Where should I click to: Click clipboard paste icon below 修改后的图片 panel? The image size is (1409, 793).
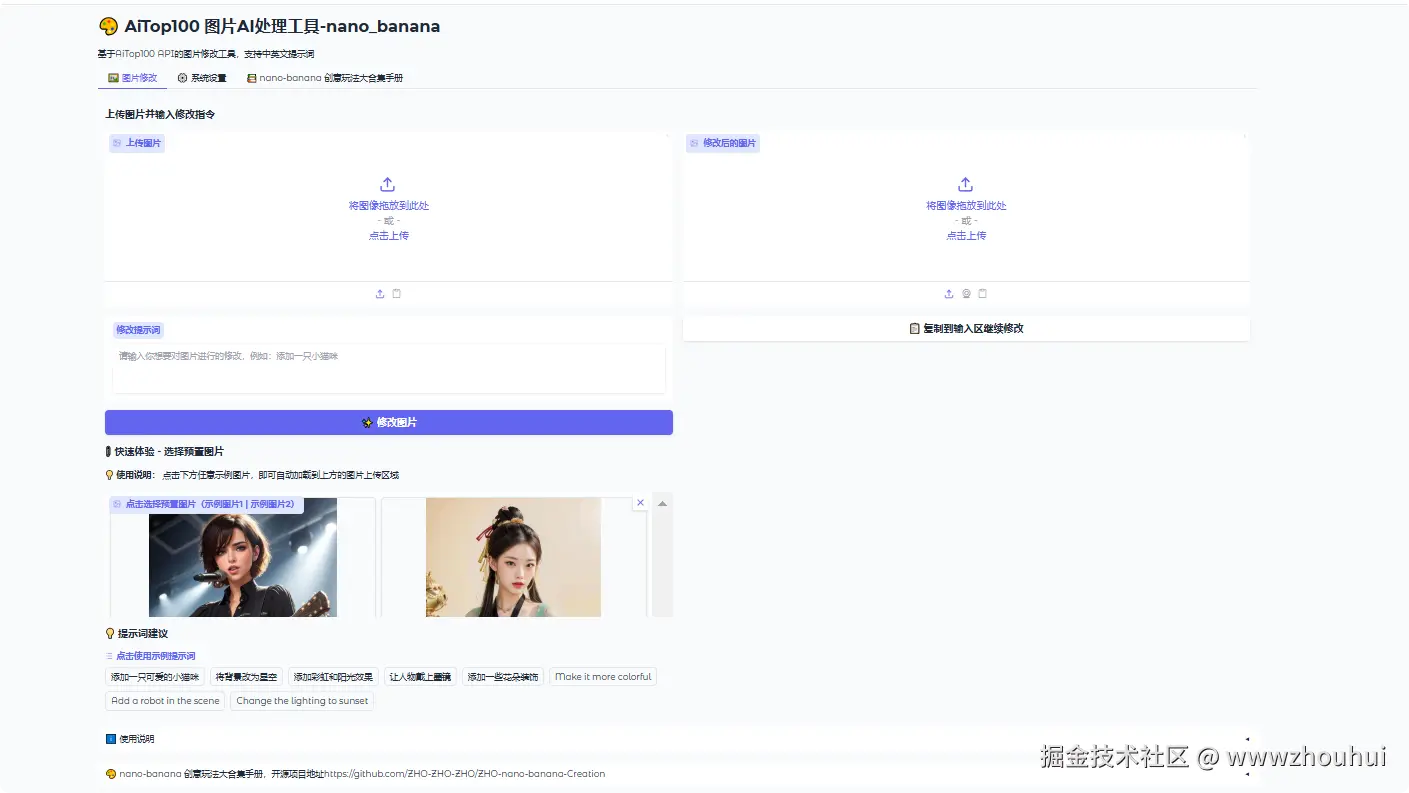[982, 294]
